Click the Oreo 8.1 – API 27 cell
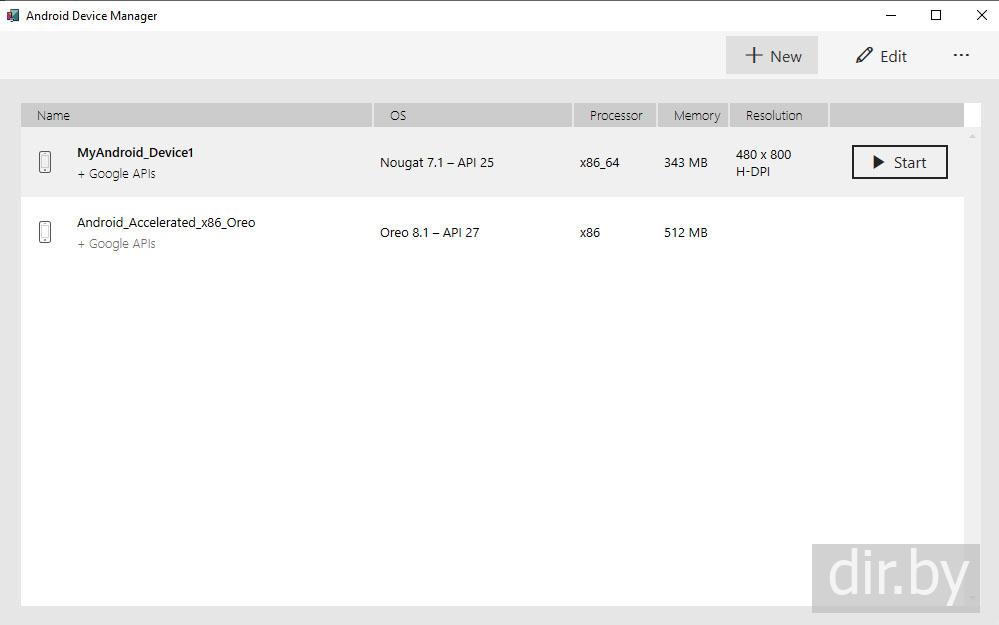Viewport: 999px width, 625px height. [x=429, y=233]
